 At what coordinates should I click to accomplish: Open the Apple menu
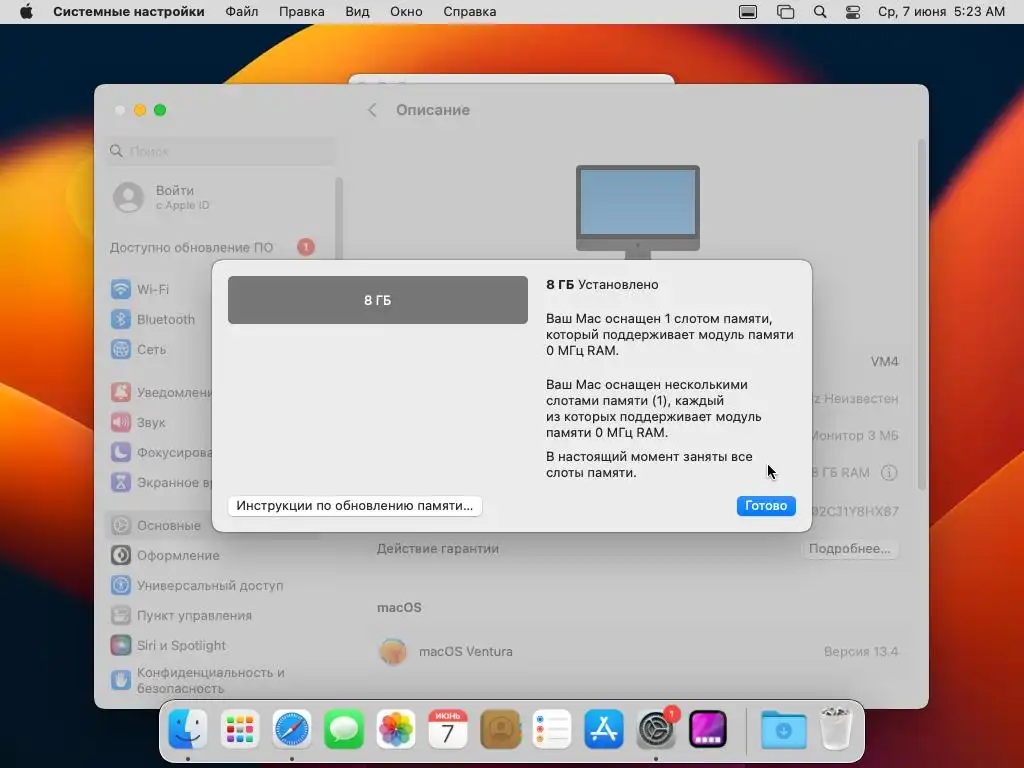[26, 12]
